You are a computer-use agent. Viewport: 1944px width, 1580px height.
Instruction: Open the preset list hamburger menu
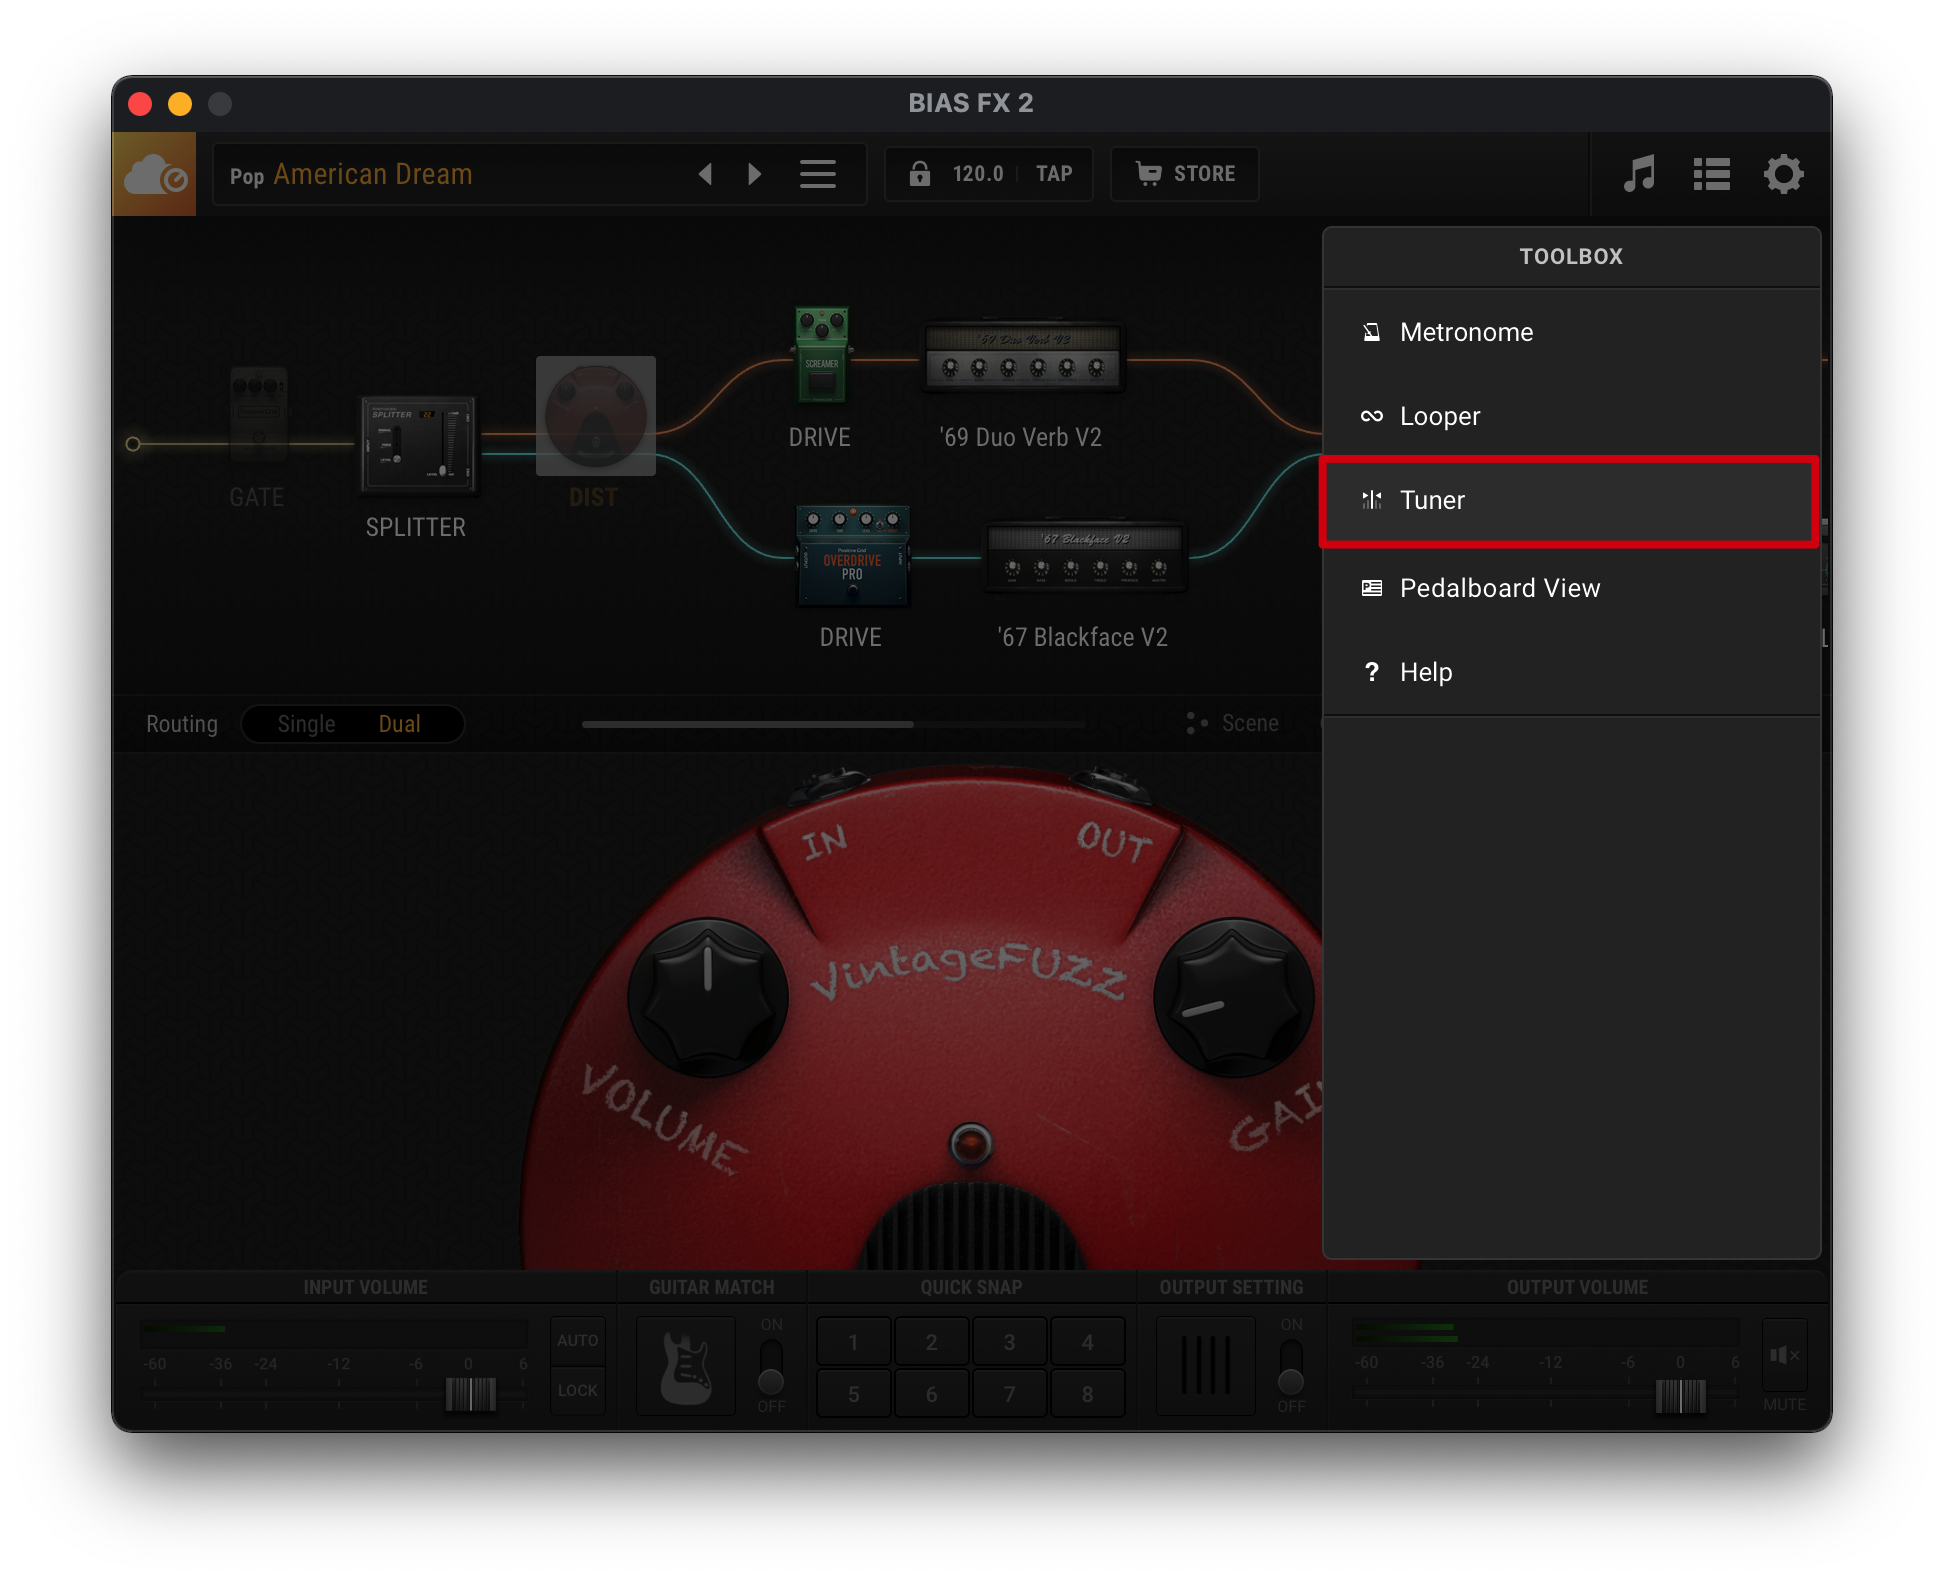click(x=818, y=174)
